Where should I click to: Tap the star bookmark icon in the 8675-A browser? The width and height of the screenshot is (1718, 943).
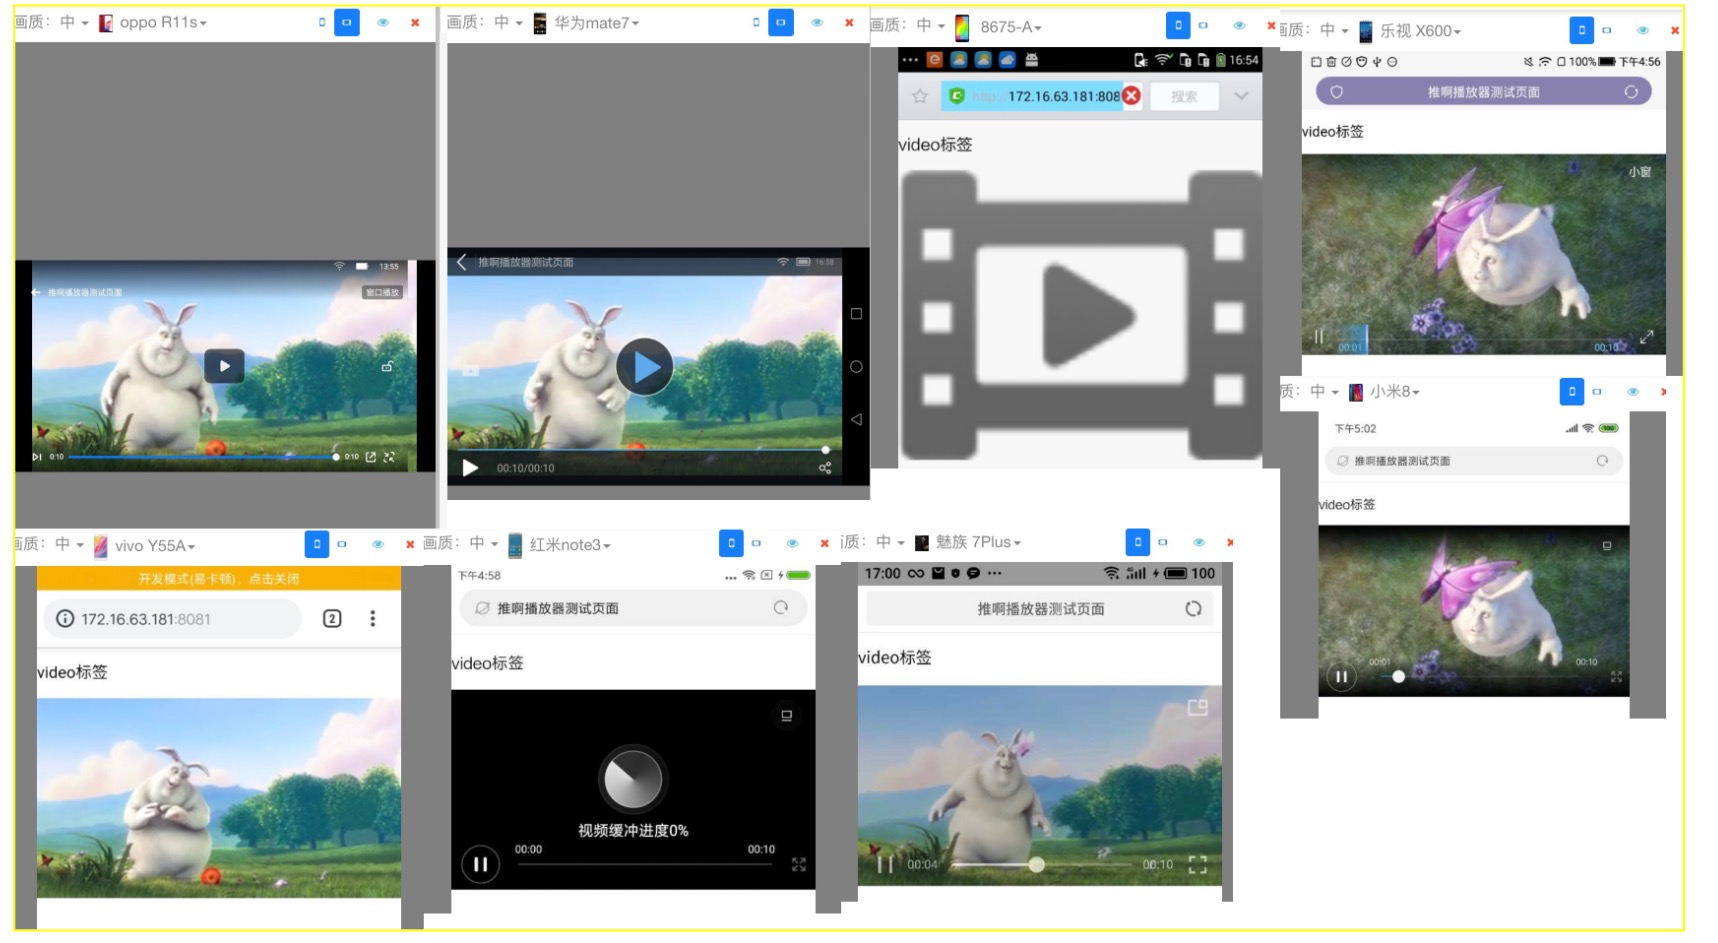920,96
